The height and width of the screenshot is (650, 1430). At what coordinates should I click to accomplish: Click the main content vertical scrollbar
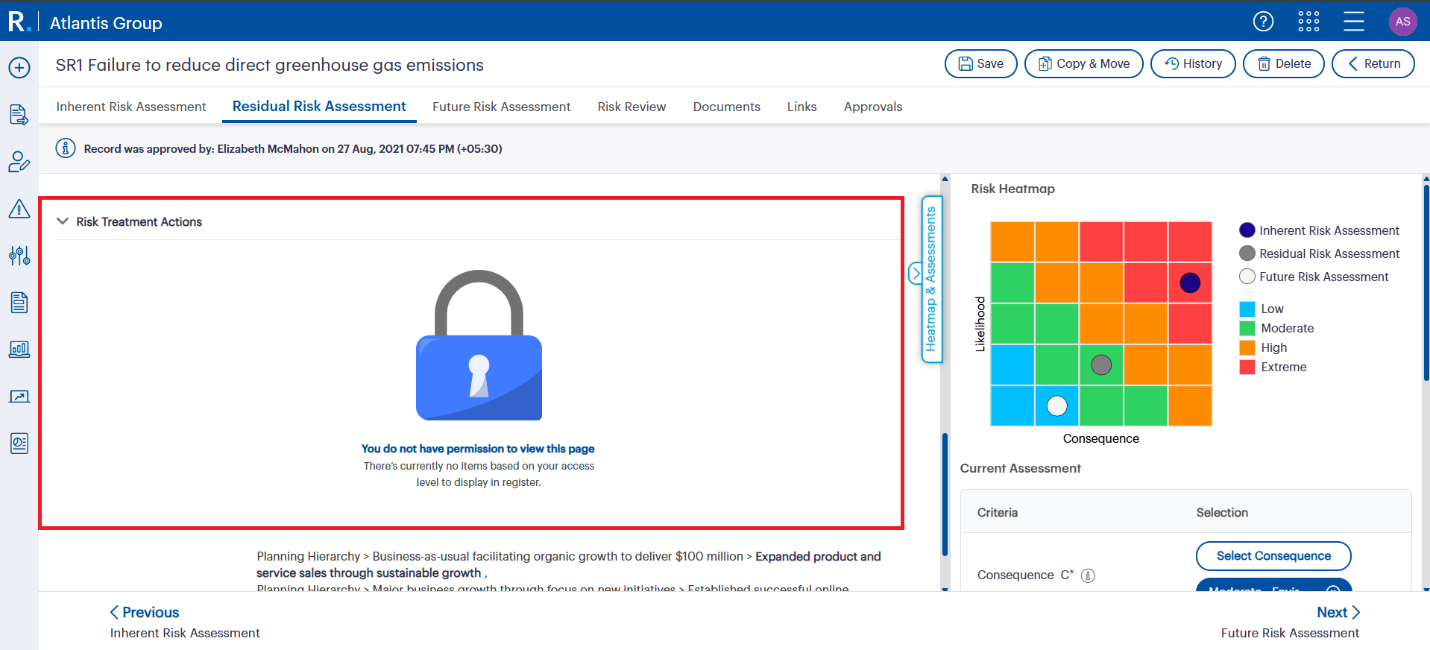[944, 494]
